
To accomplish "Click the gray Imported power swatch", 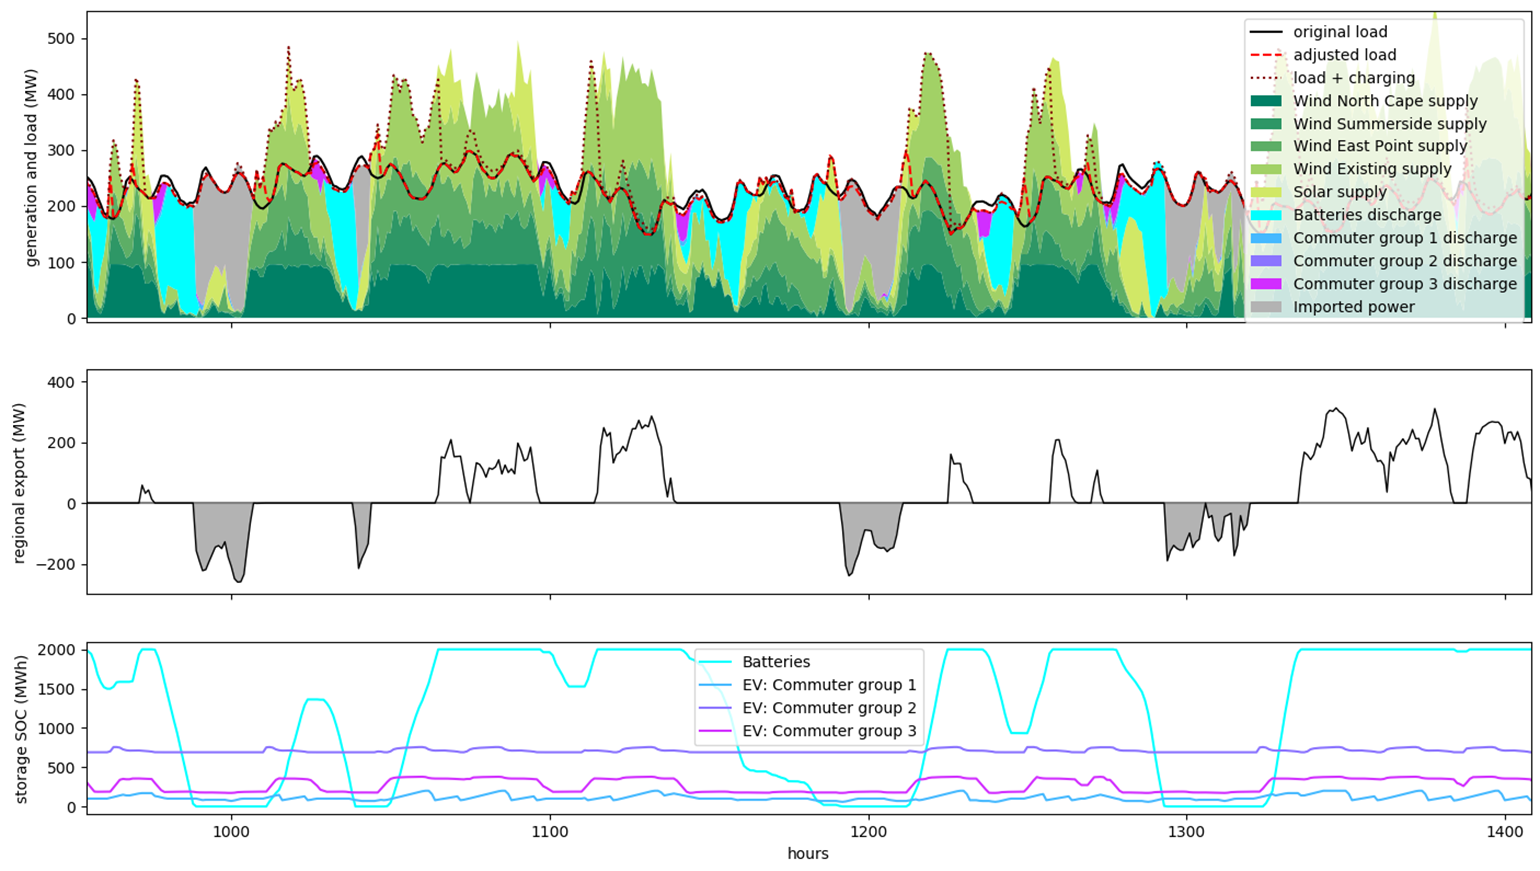I will point(1266,307).
